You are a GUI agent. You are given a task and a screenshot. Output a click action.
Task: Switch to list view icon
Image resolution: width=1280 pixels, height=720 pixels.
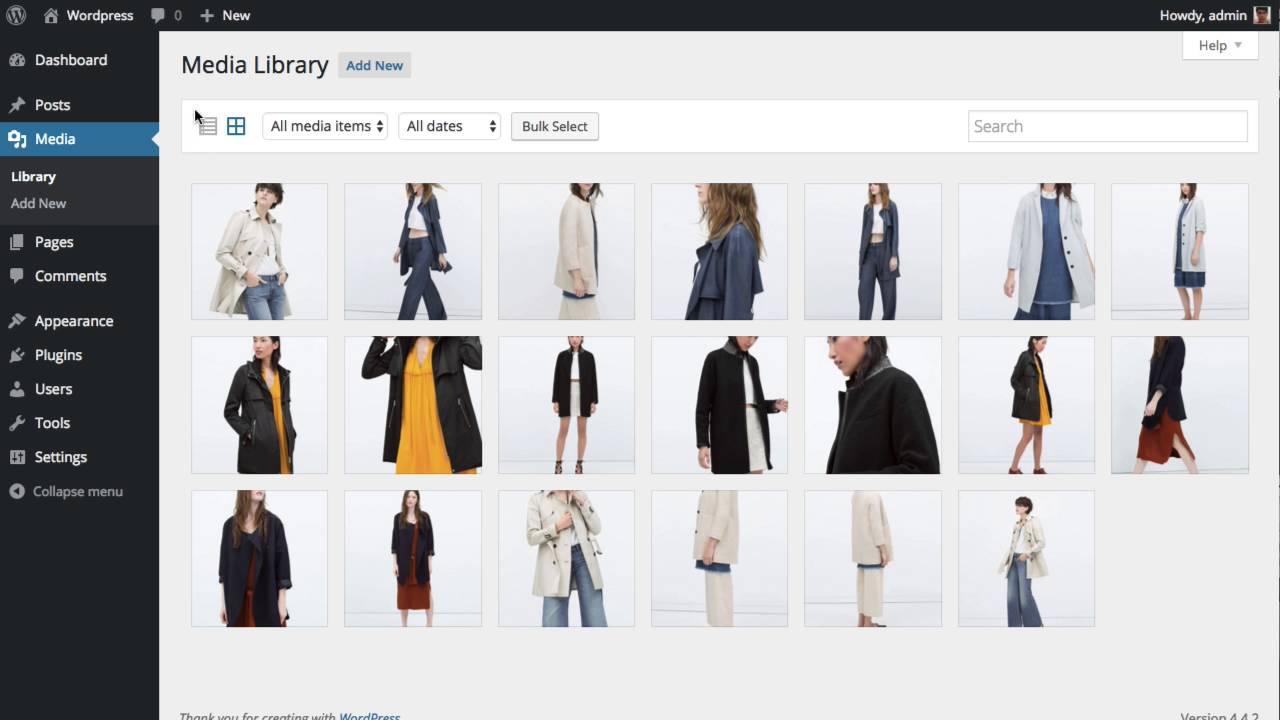[207, 126]
